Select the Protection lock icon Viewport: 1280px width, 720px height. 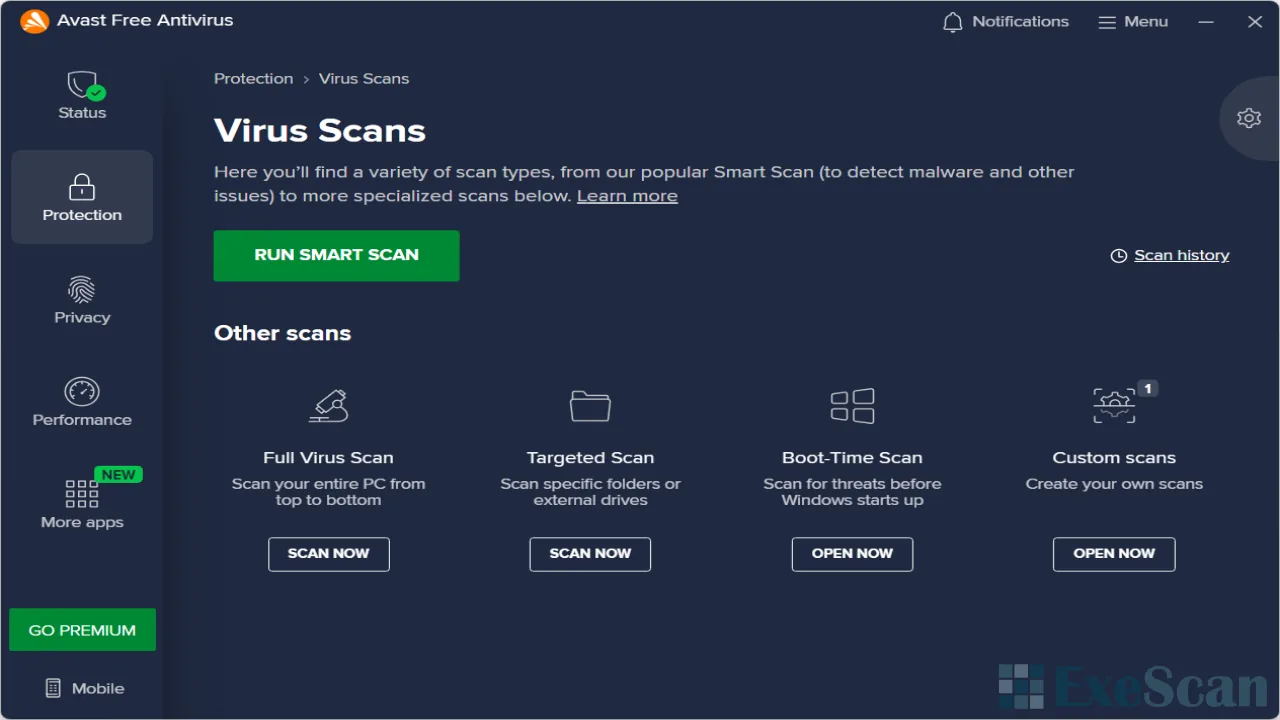(x=82, y=187)
